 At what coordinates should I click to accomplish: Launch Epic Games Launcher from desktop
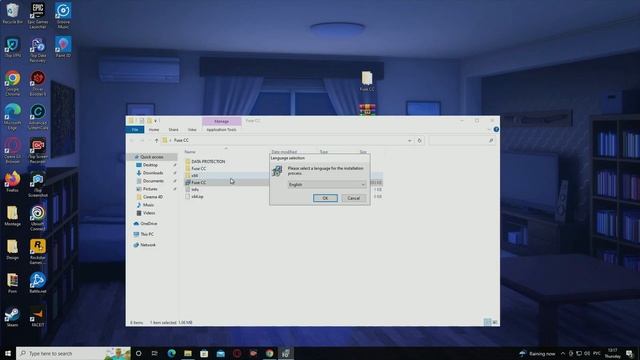tap(38, 16)
